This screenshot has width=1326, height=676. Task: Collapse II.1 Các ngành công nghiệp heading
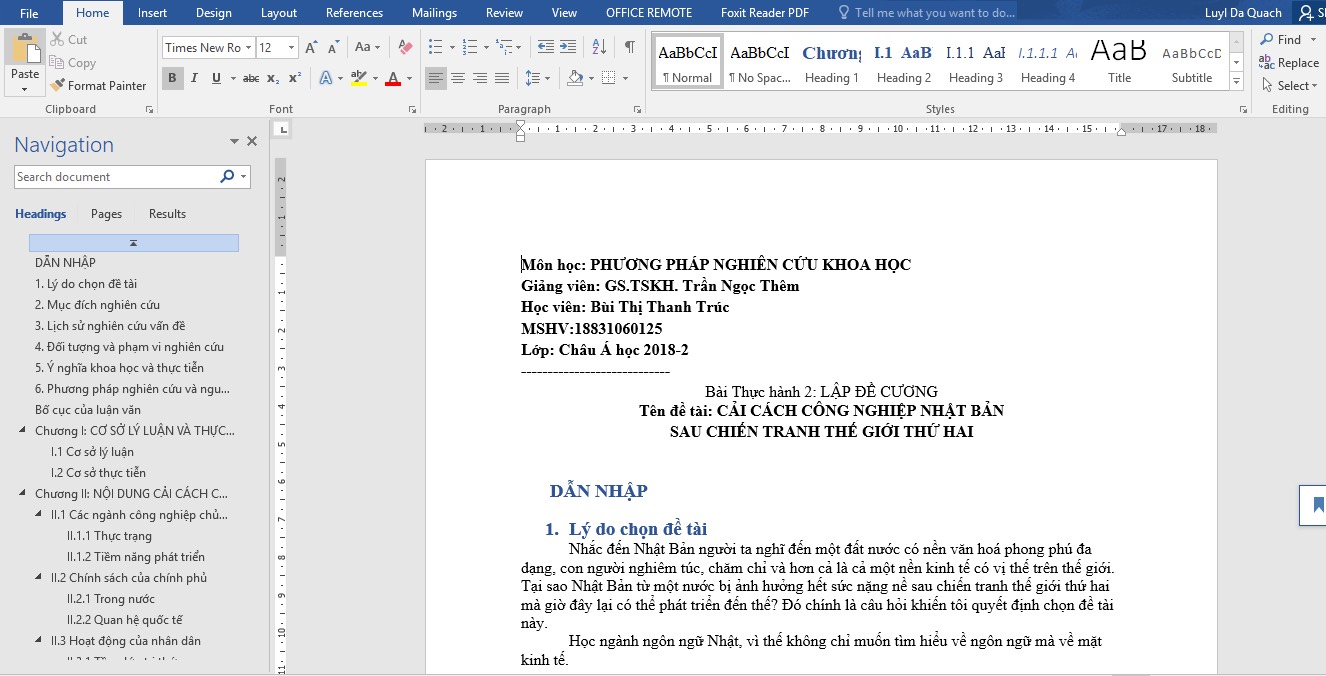click(39, 515)
